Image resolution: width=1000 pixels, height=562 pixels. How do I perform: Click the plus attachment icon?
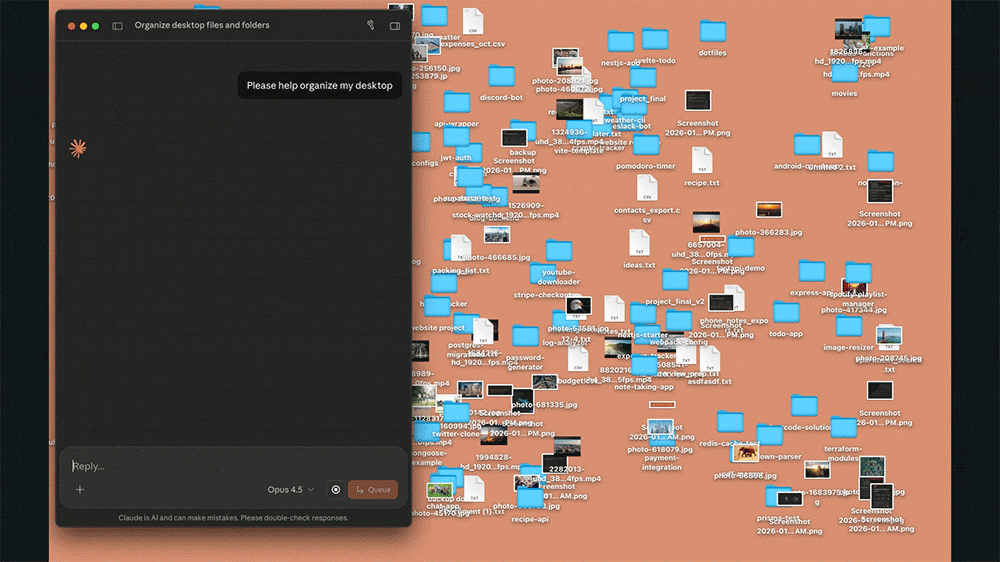[x=80, y=490]
